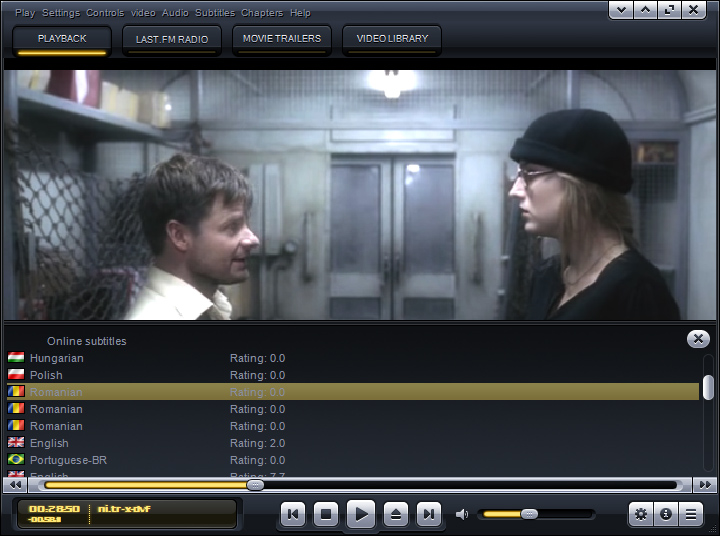Click the Online subtitles heading
The image size is (720, 536).
pos(86,341)
